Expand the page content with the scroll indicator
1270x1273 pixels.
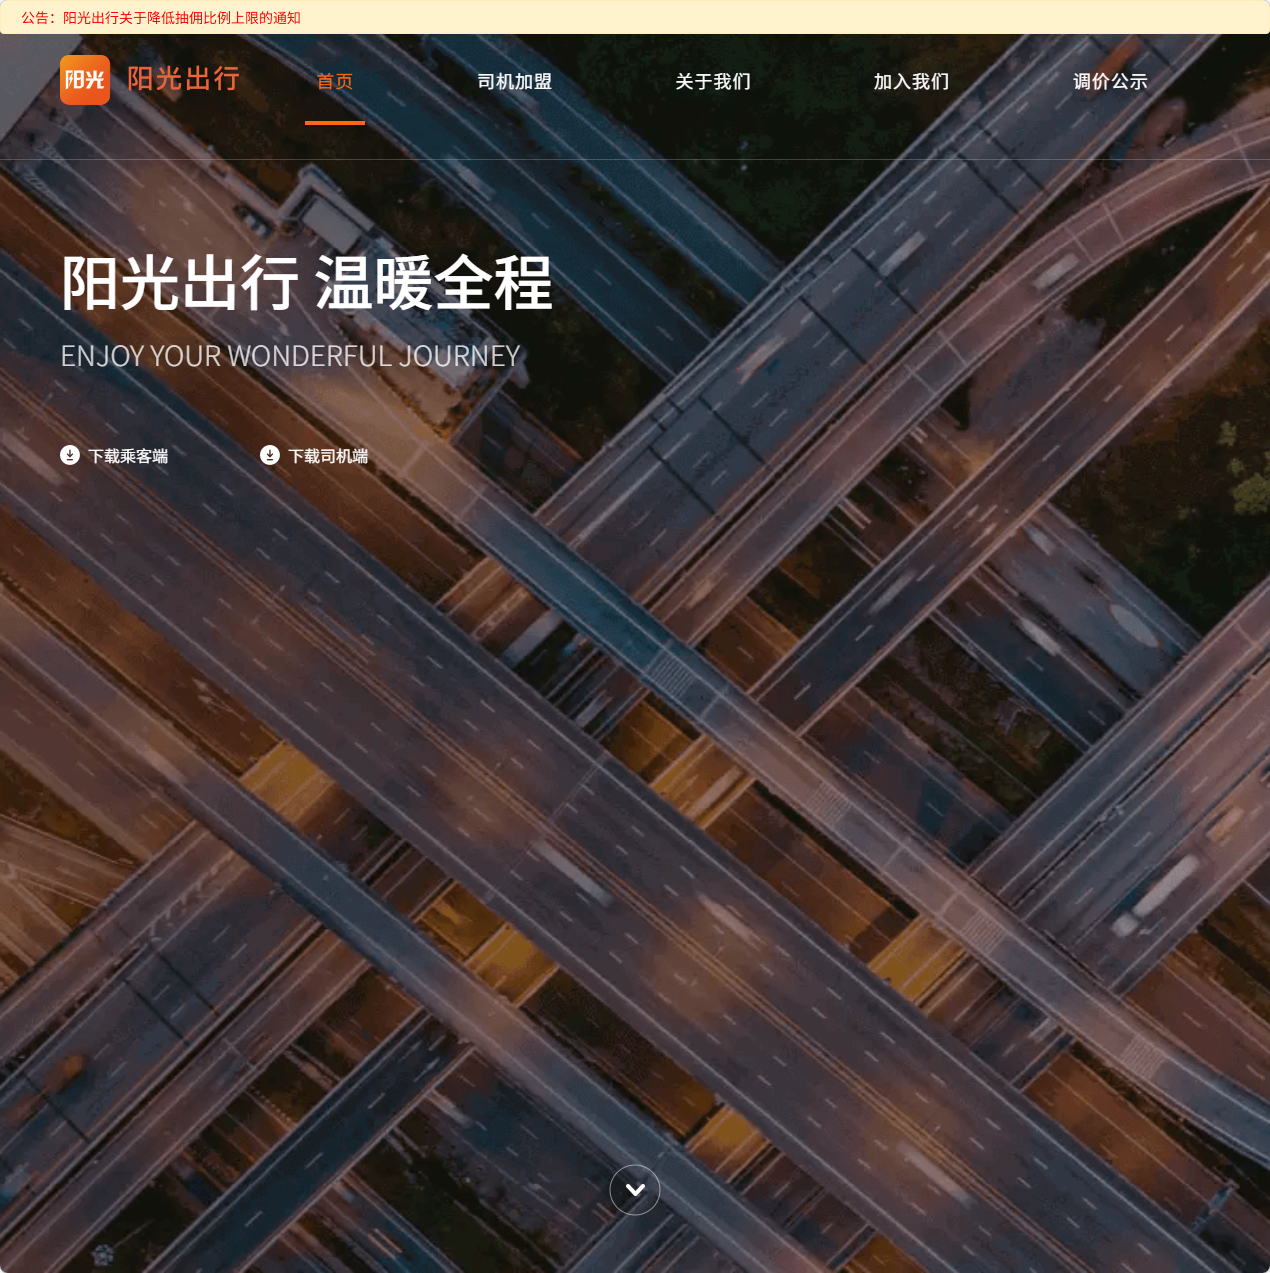click(635, 1190)
